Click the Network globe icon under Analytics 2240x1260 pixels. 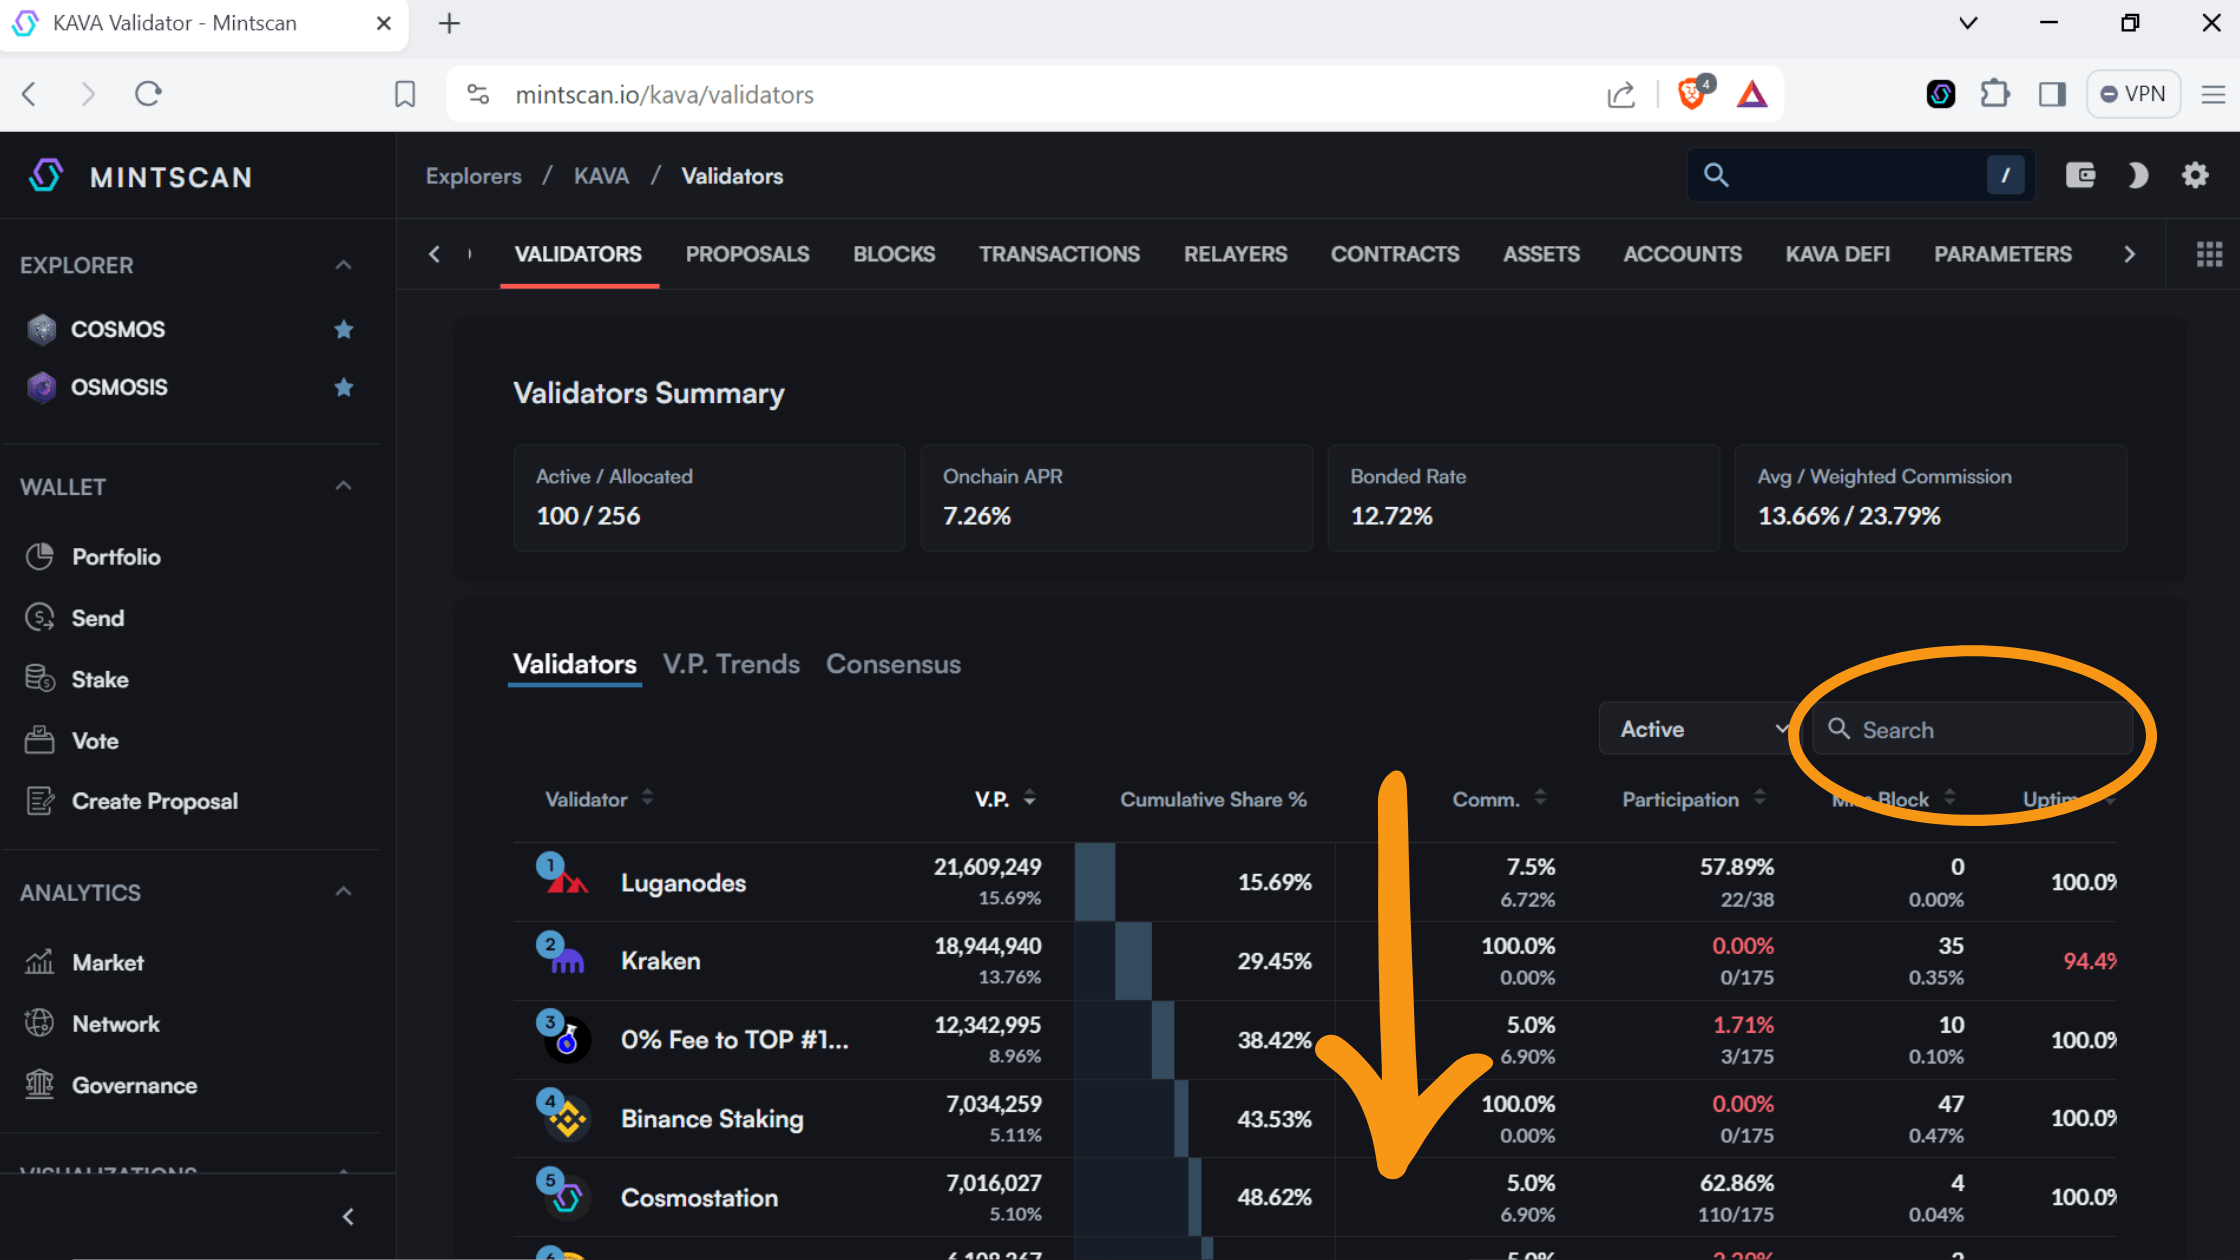40,1023
